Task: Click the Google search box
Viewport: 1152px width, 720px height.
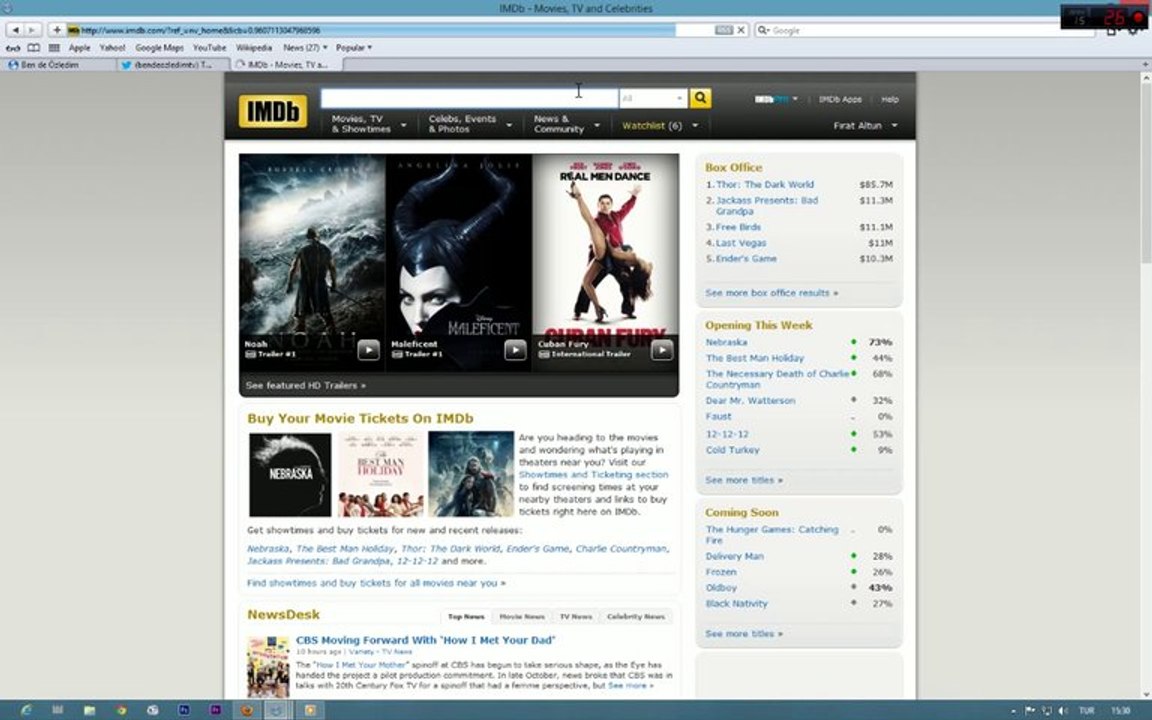Action: point(926,30)
